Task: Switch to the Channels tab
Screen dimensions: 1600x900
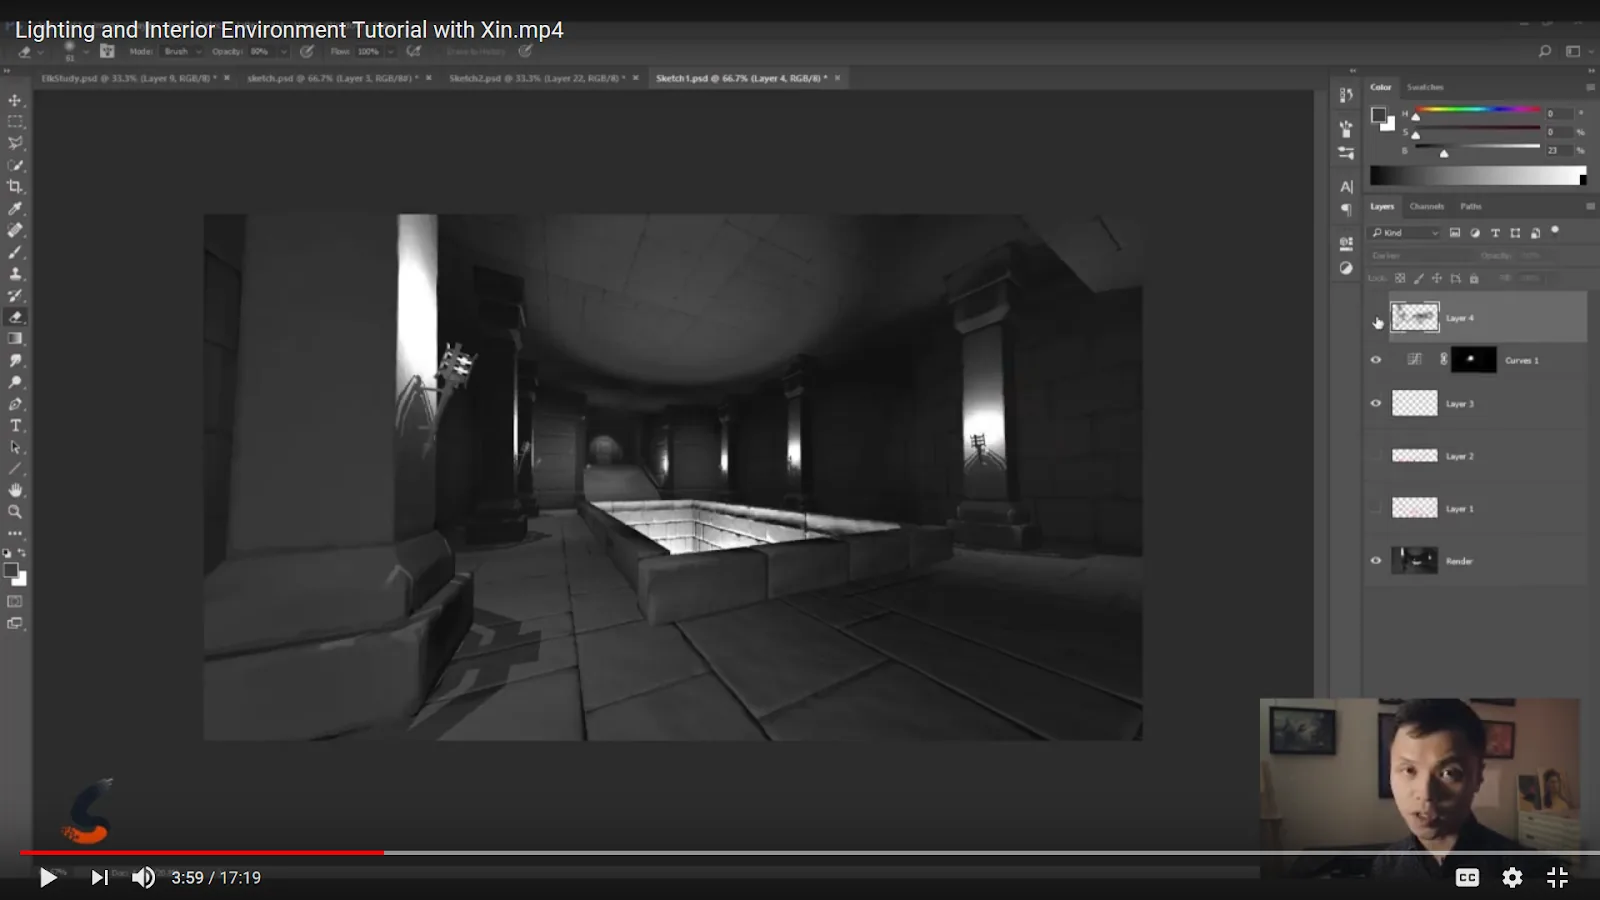Action: point(1427,206)
